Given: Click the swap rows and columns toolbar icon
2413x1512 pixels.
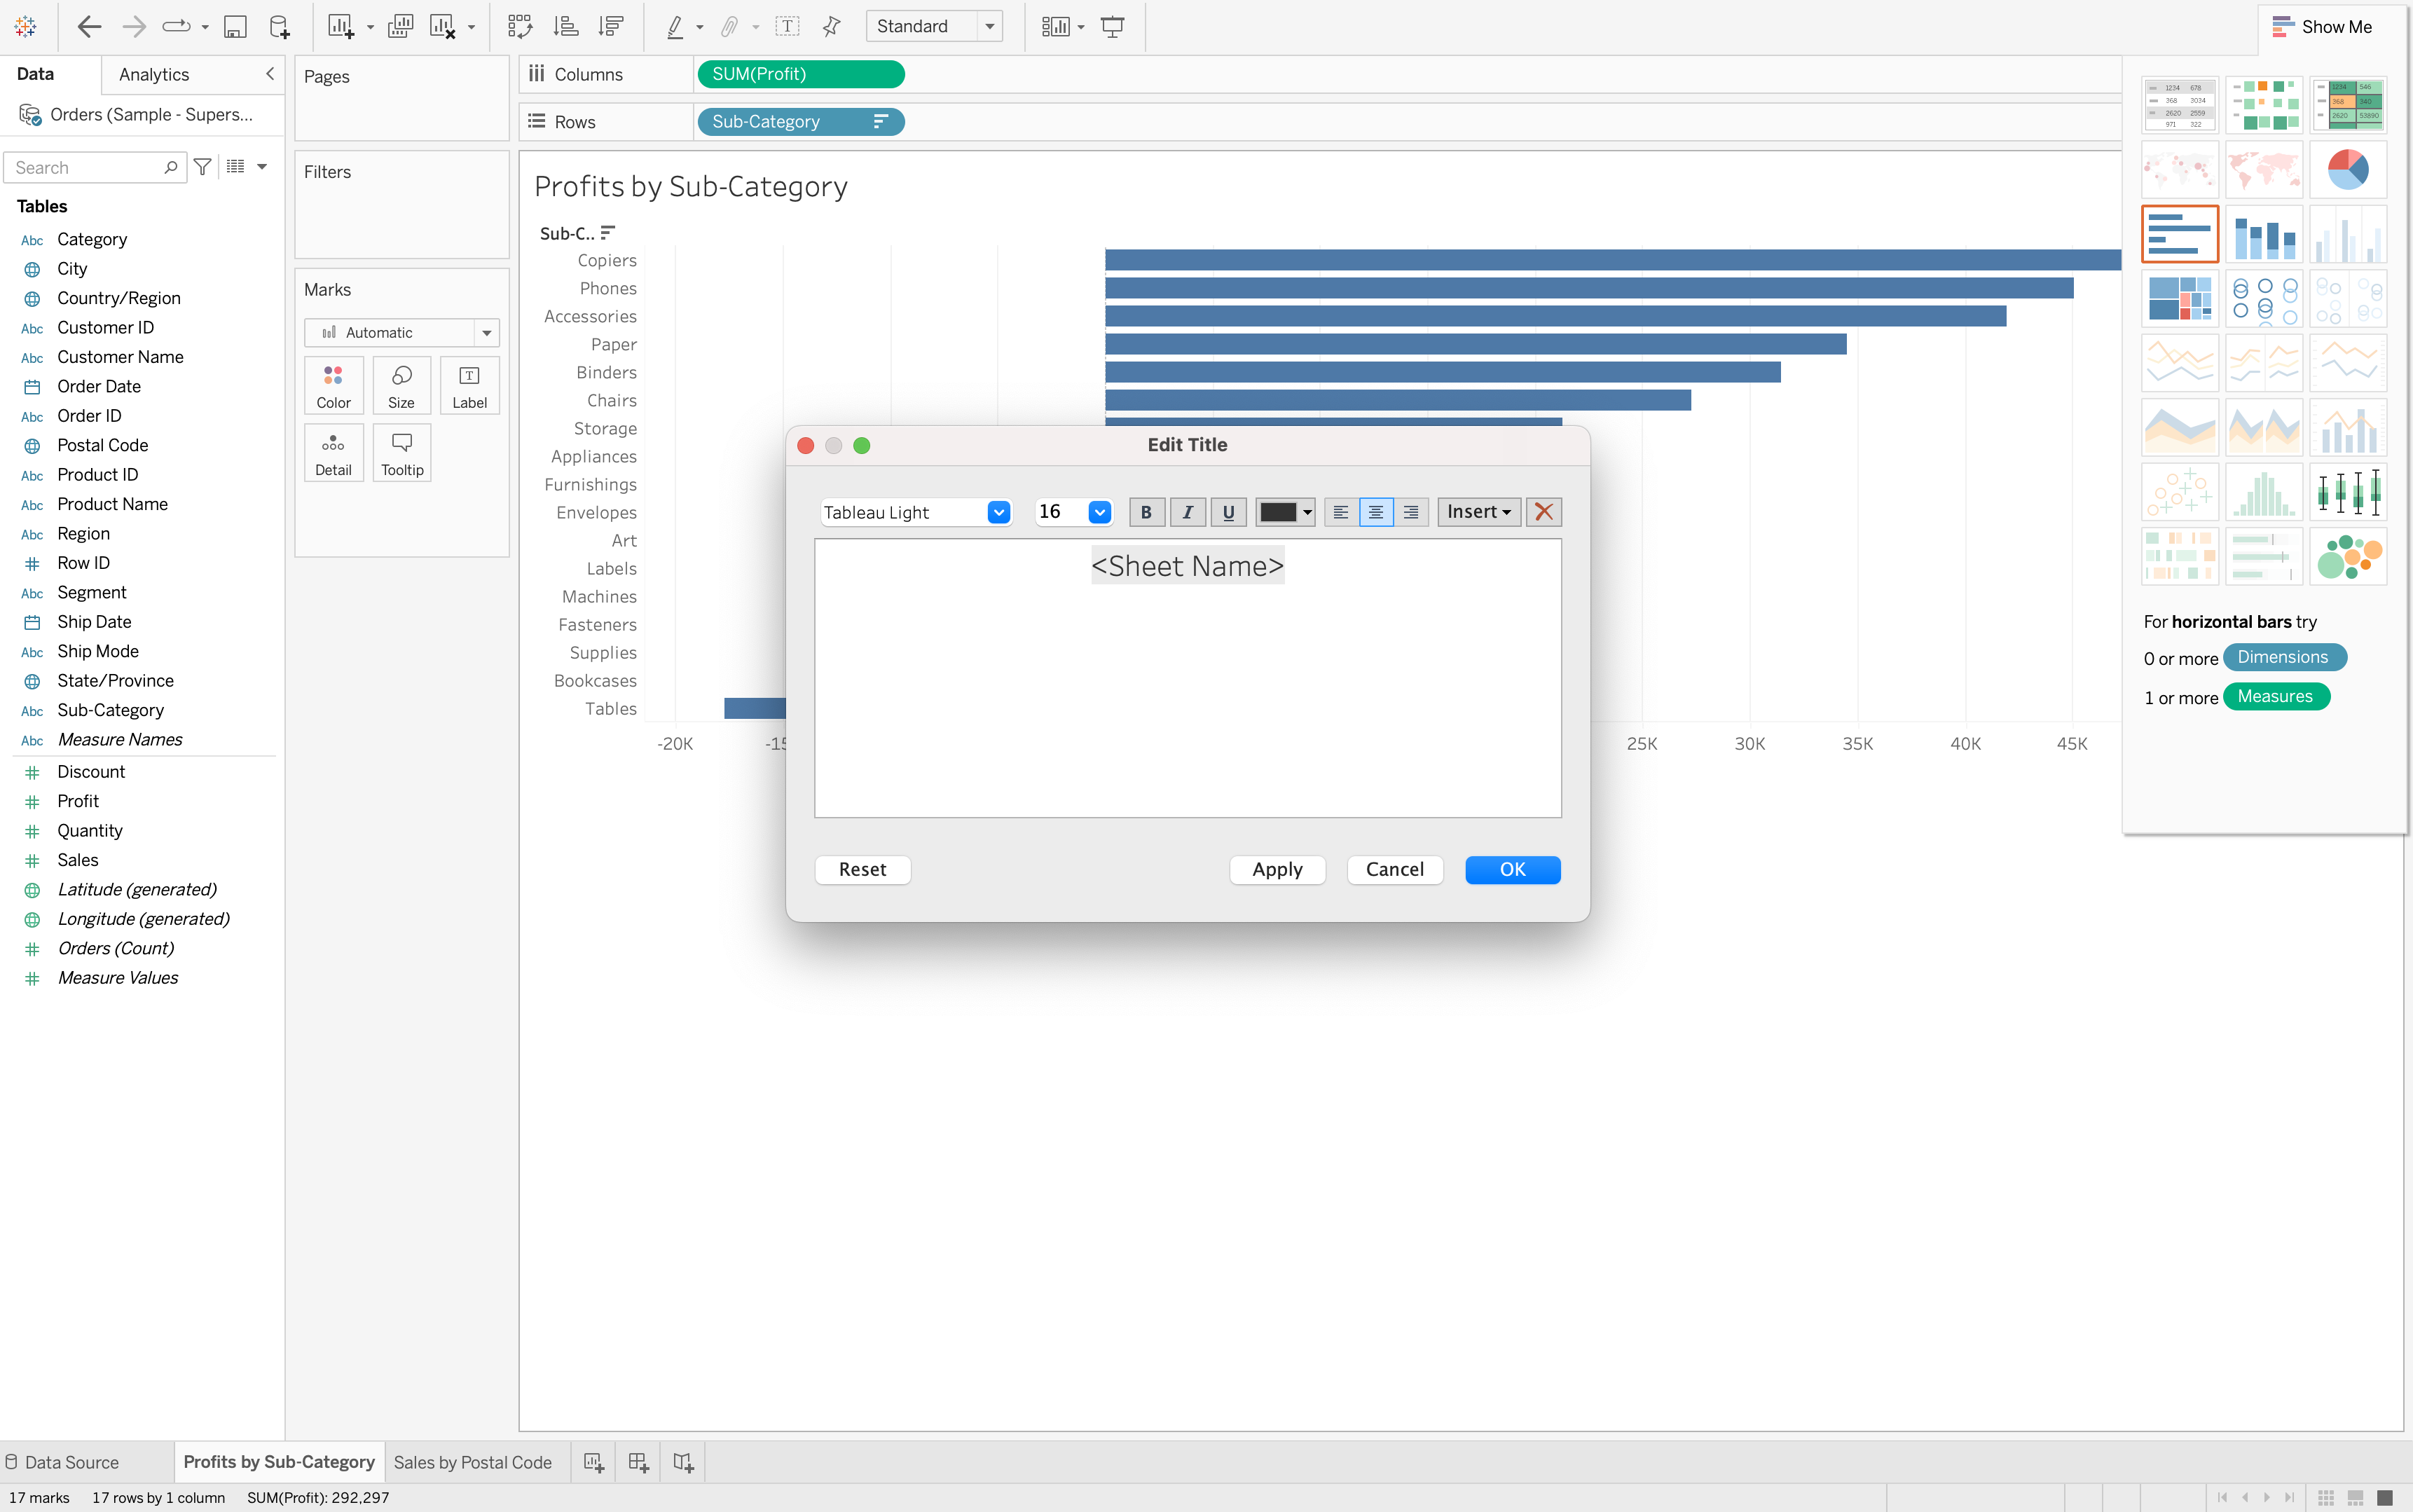Looking at the screenshot, I should [x=521, y=26].
